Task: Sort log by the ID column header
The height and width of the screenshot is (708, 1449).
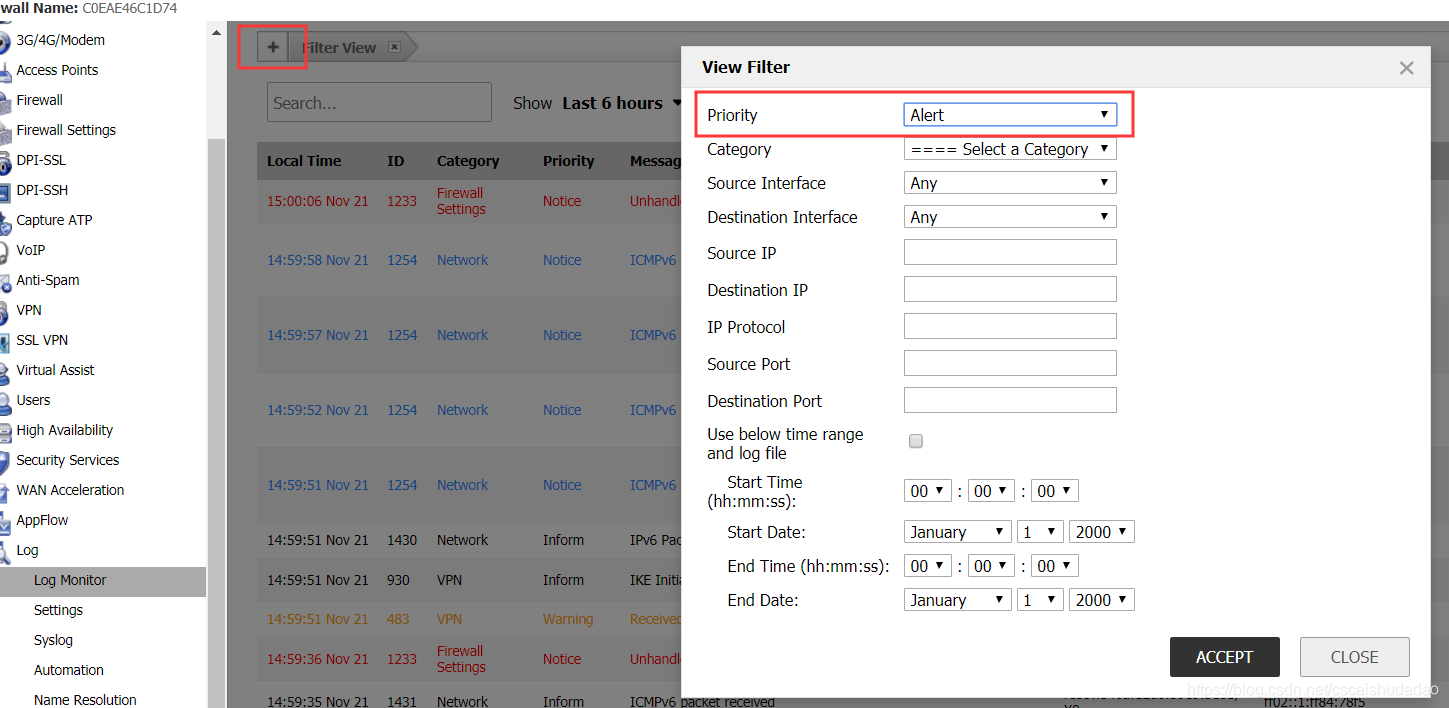Action: [396, 161]
